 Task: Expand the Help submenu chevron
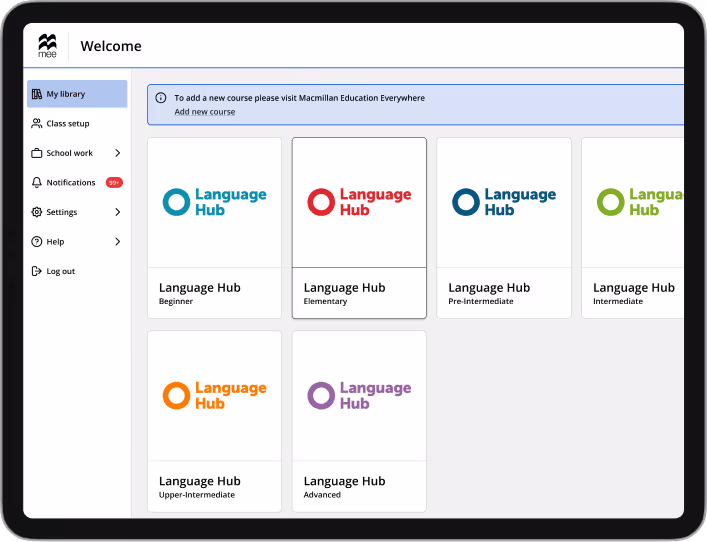pyautogui.click(x=118, y=242)
